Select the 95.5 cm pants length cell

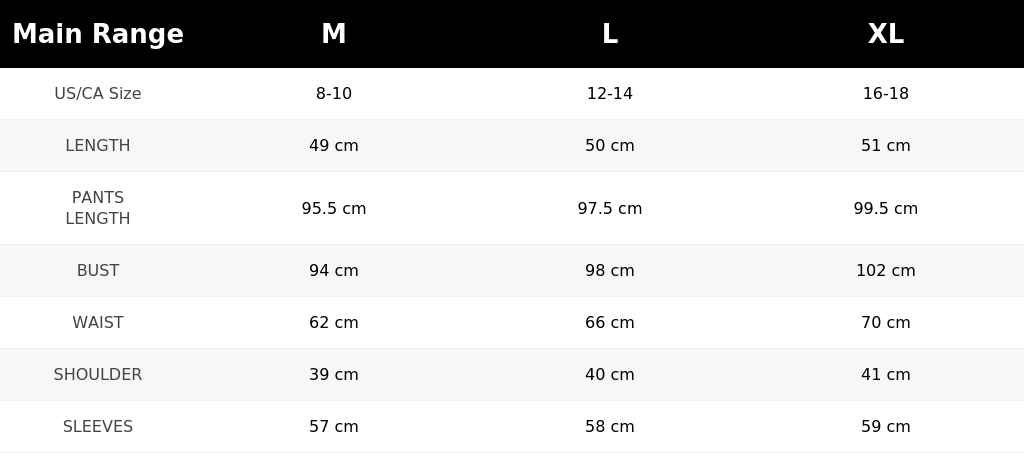[334, 208]
